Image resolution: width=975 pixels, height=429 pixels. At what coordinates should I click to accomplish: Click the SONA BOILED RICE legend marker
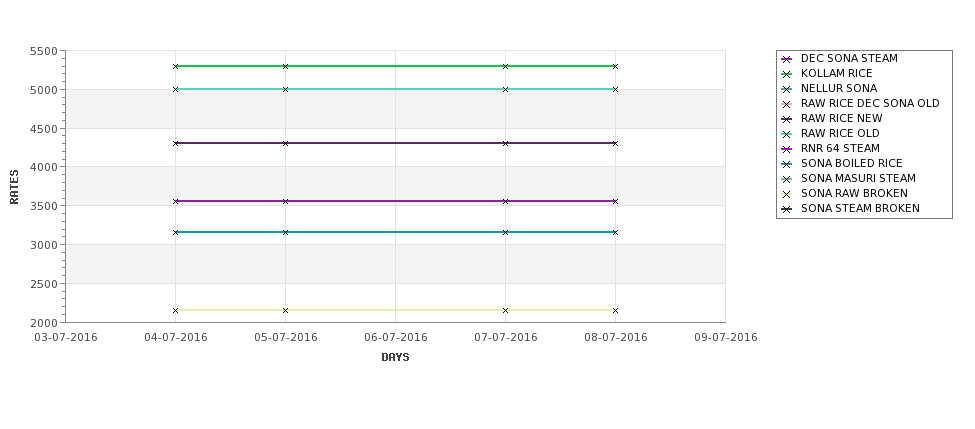(787, 164)
